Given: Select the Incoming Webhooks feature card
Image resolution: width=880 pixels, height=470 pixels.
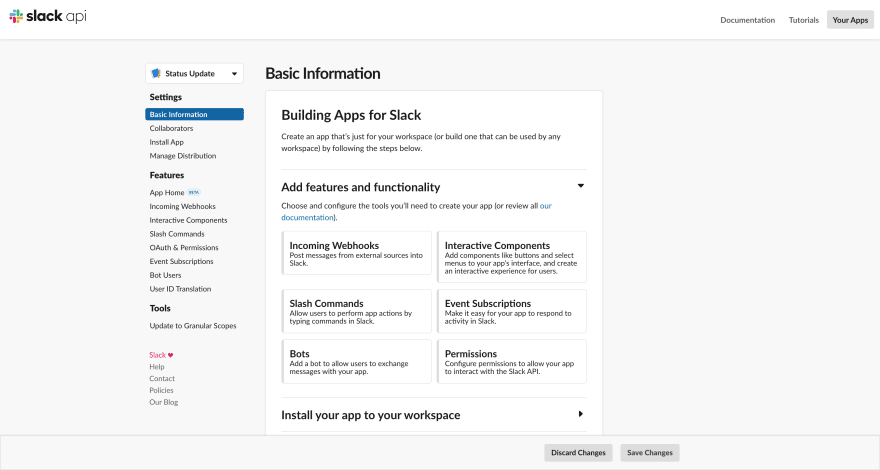Looking at the screenshot, I should 356,253.
